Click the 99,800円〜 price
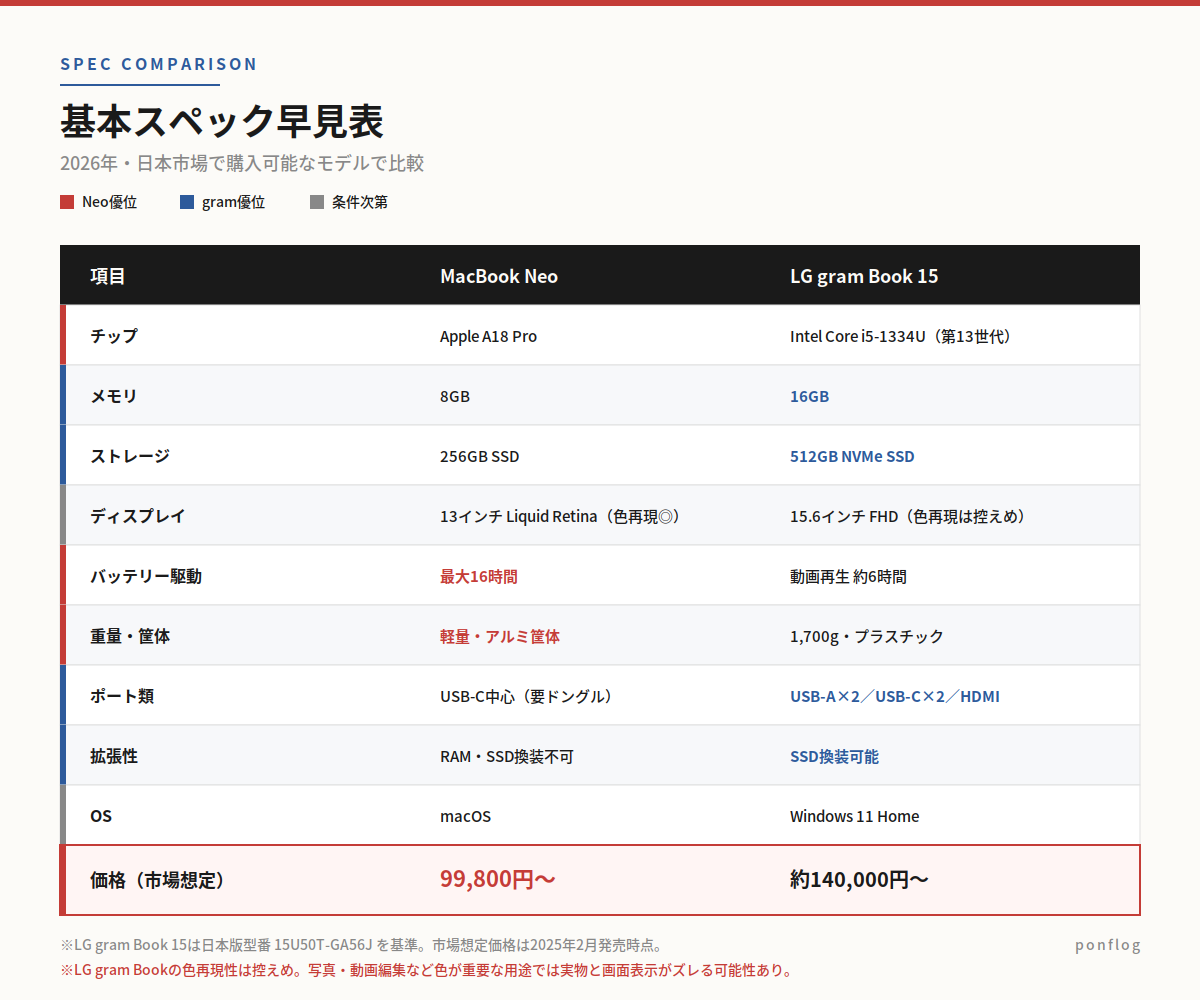Image resolution: width=1200 pixels, height=1000 pixels. (x=498, y=880)
